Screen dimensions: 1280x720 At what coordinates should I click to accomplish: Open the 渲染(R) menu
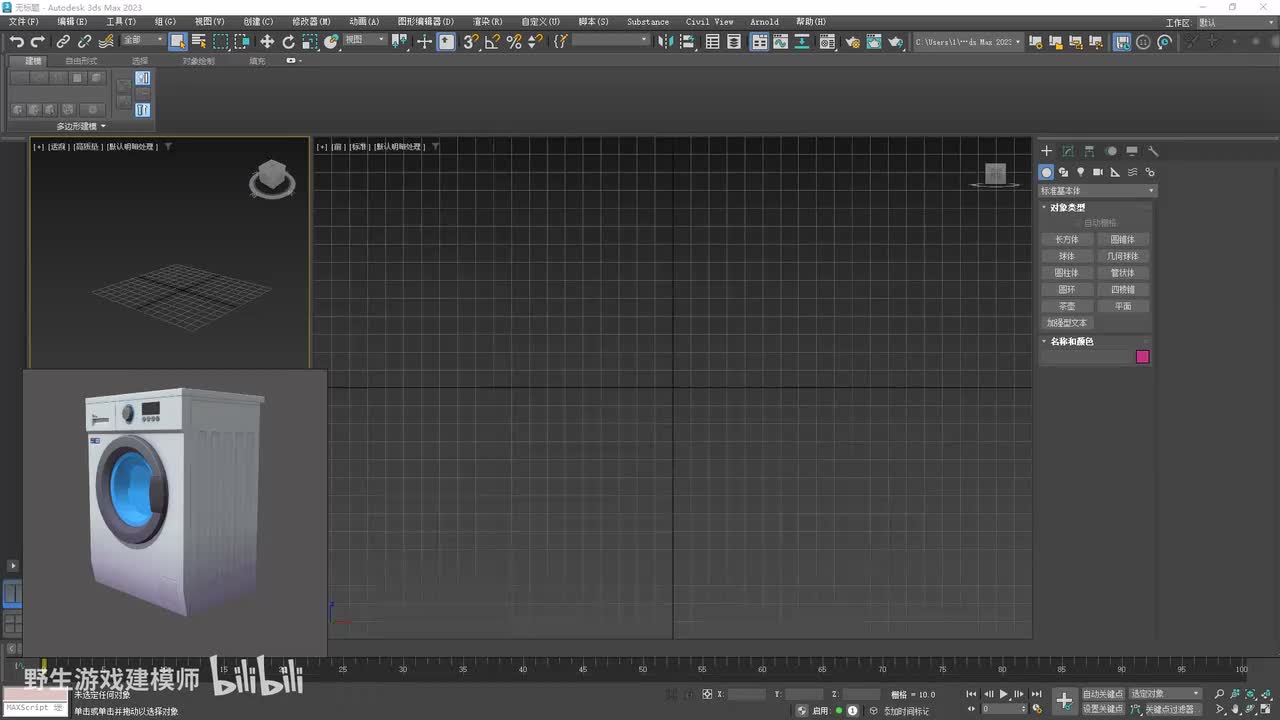point(487,21)
